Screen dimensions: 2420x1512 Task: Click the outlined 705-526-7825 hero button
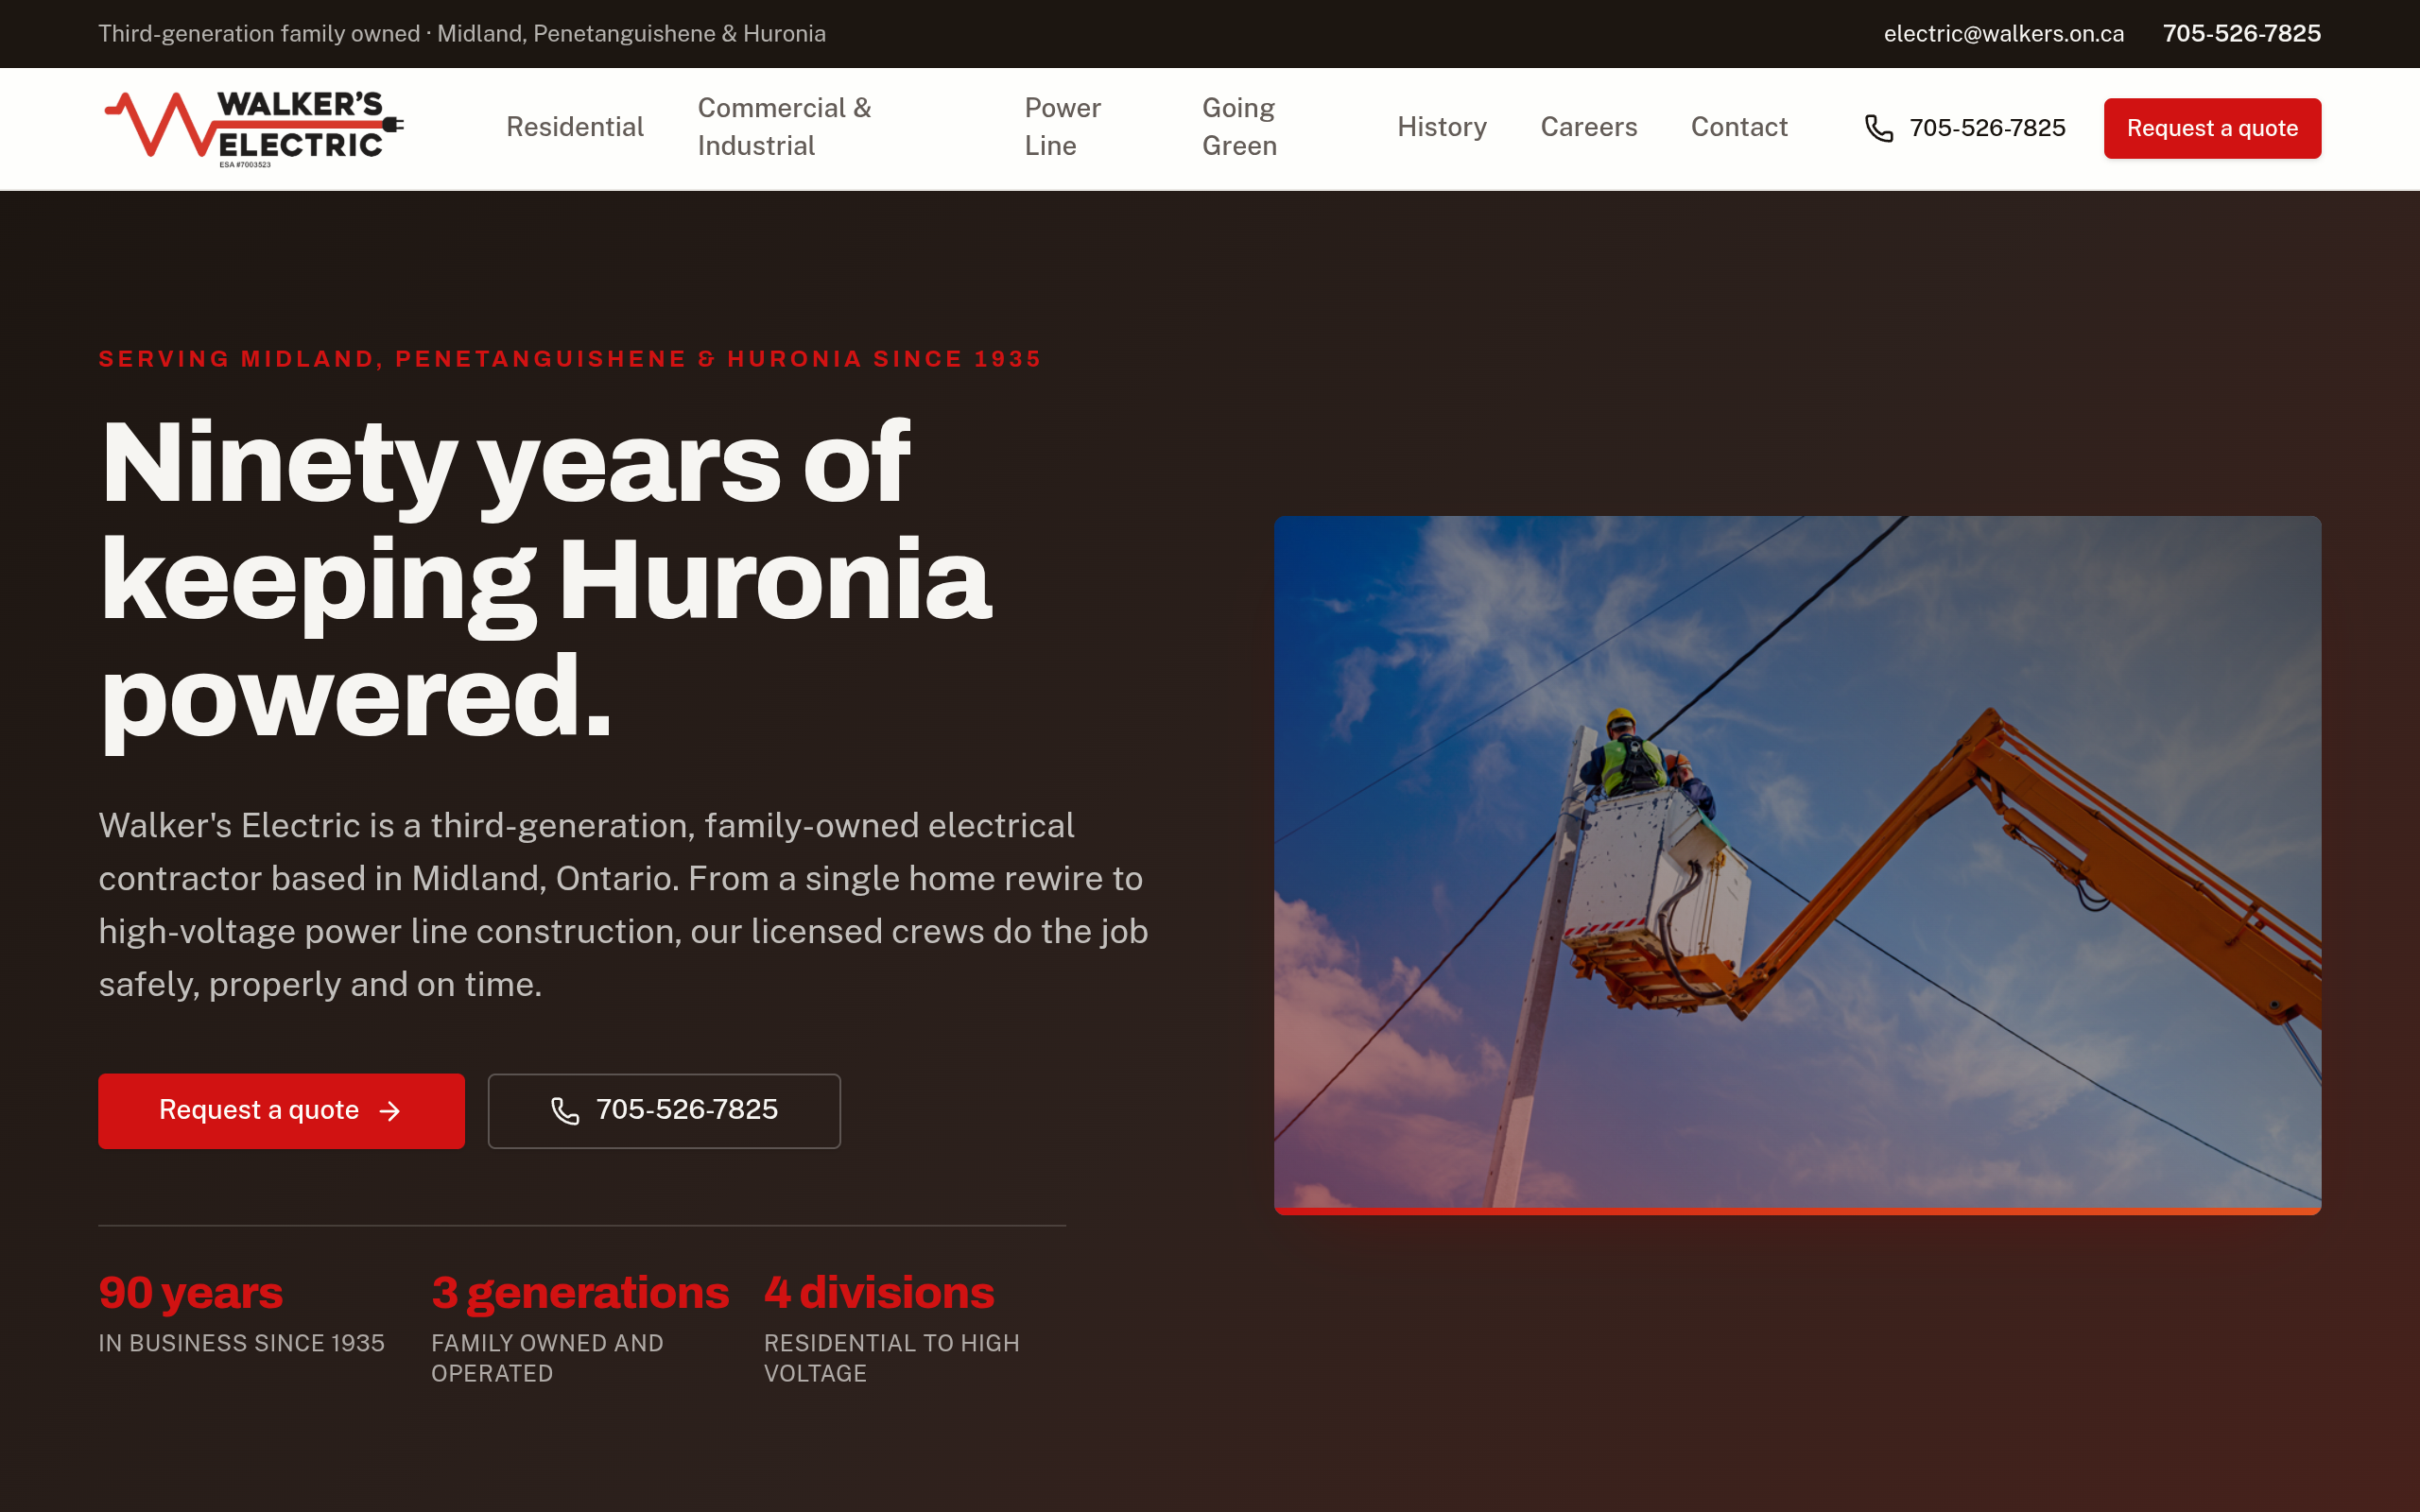click(664, 1111)
